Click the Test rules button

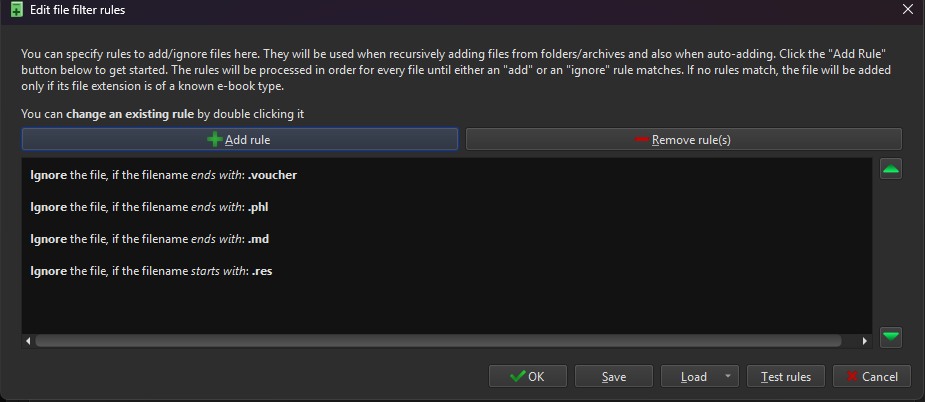click(x=786, y=376)
